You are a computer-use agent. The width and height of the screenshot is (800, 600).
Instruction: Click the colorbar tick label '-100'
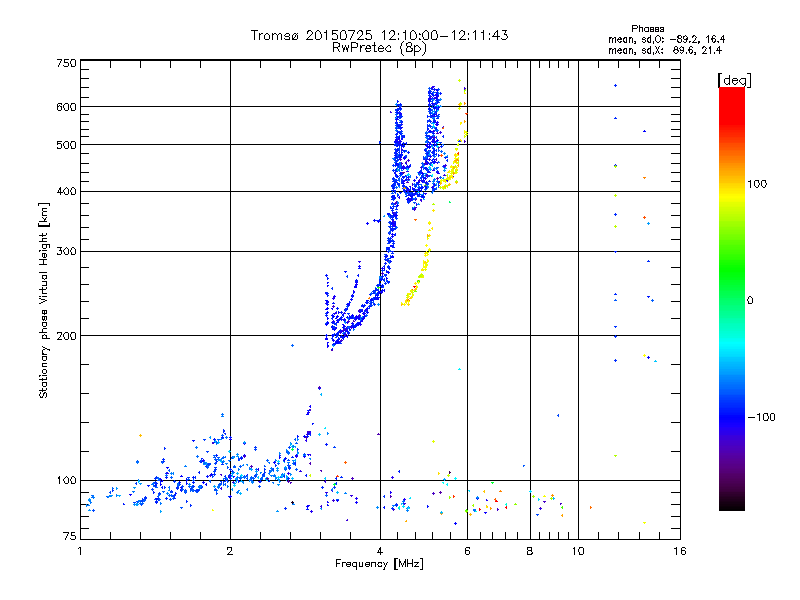pyautogui.click(x=762, y=417)
